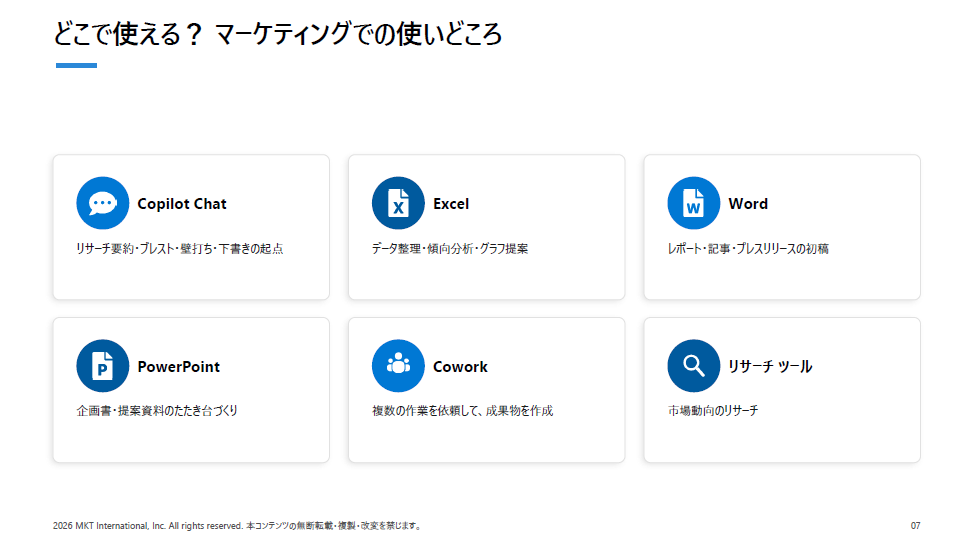Click the slide title どこで使える？
This screenshot has height=542, width=971.
[x=128, y=34]
